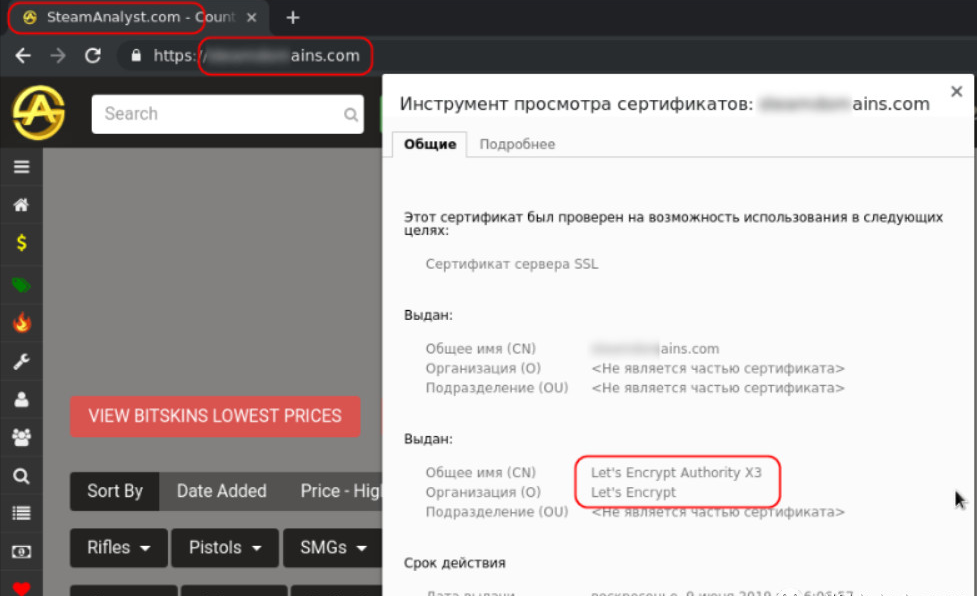The image size is (977, 596).
Task: Click the browser forward arrow
Action: pyautogui.click(x=58, y=56)
